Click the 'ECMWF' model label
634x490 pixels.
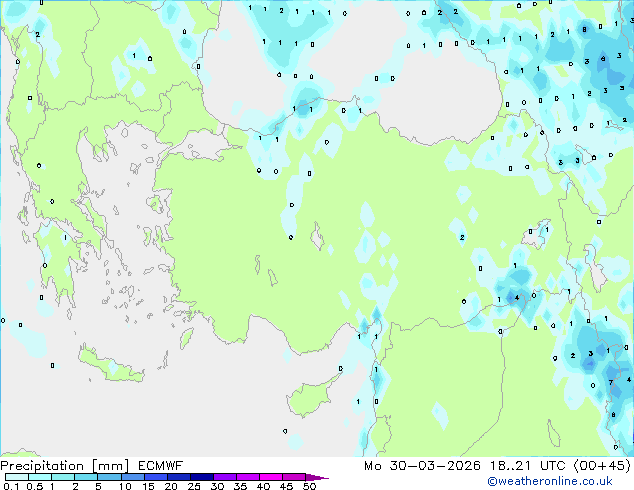click(161, 466)
